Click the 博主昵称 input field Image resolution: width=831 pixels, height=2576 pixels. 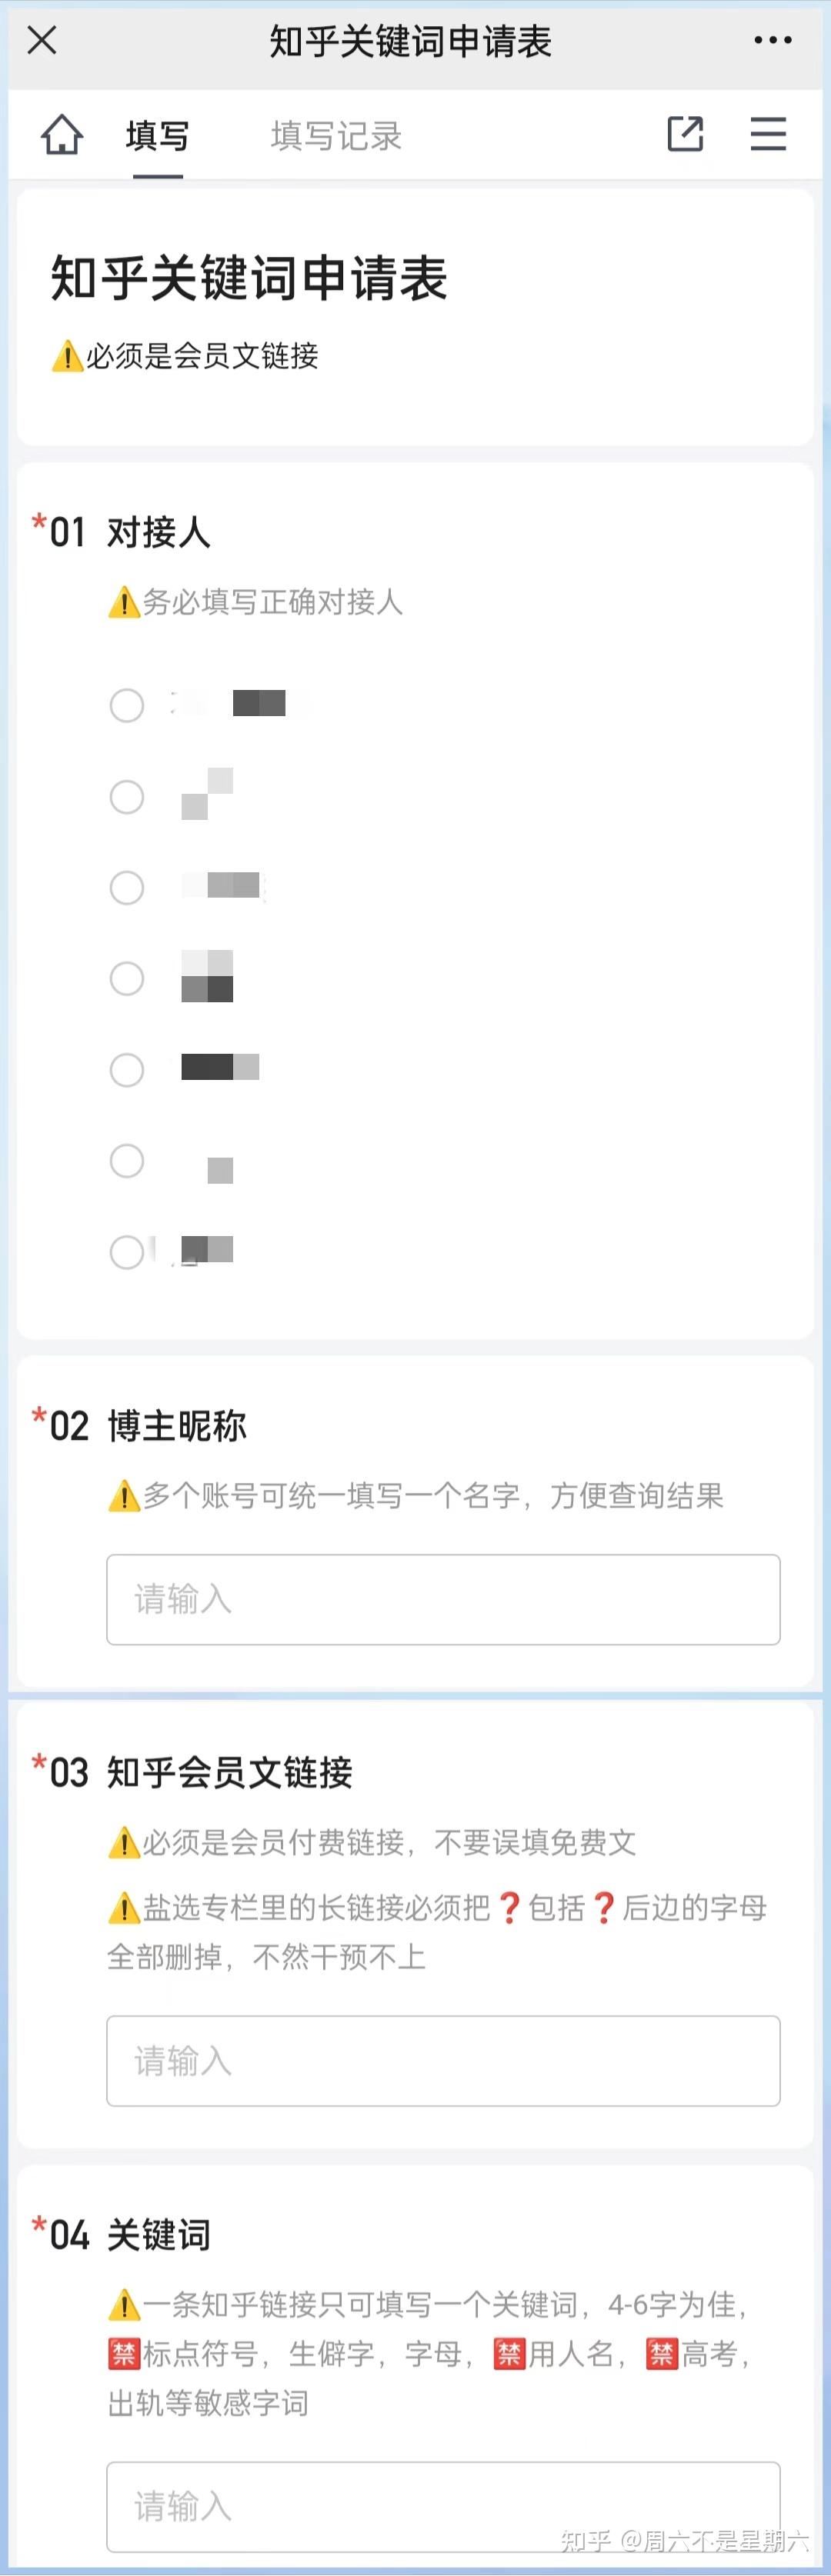point(443,1599)
